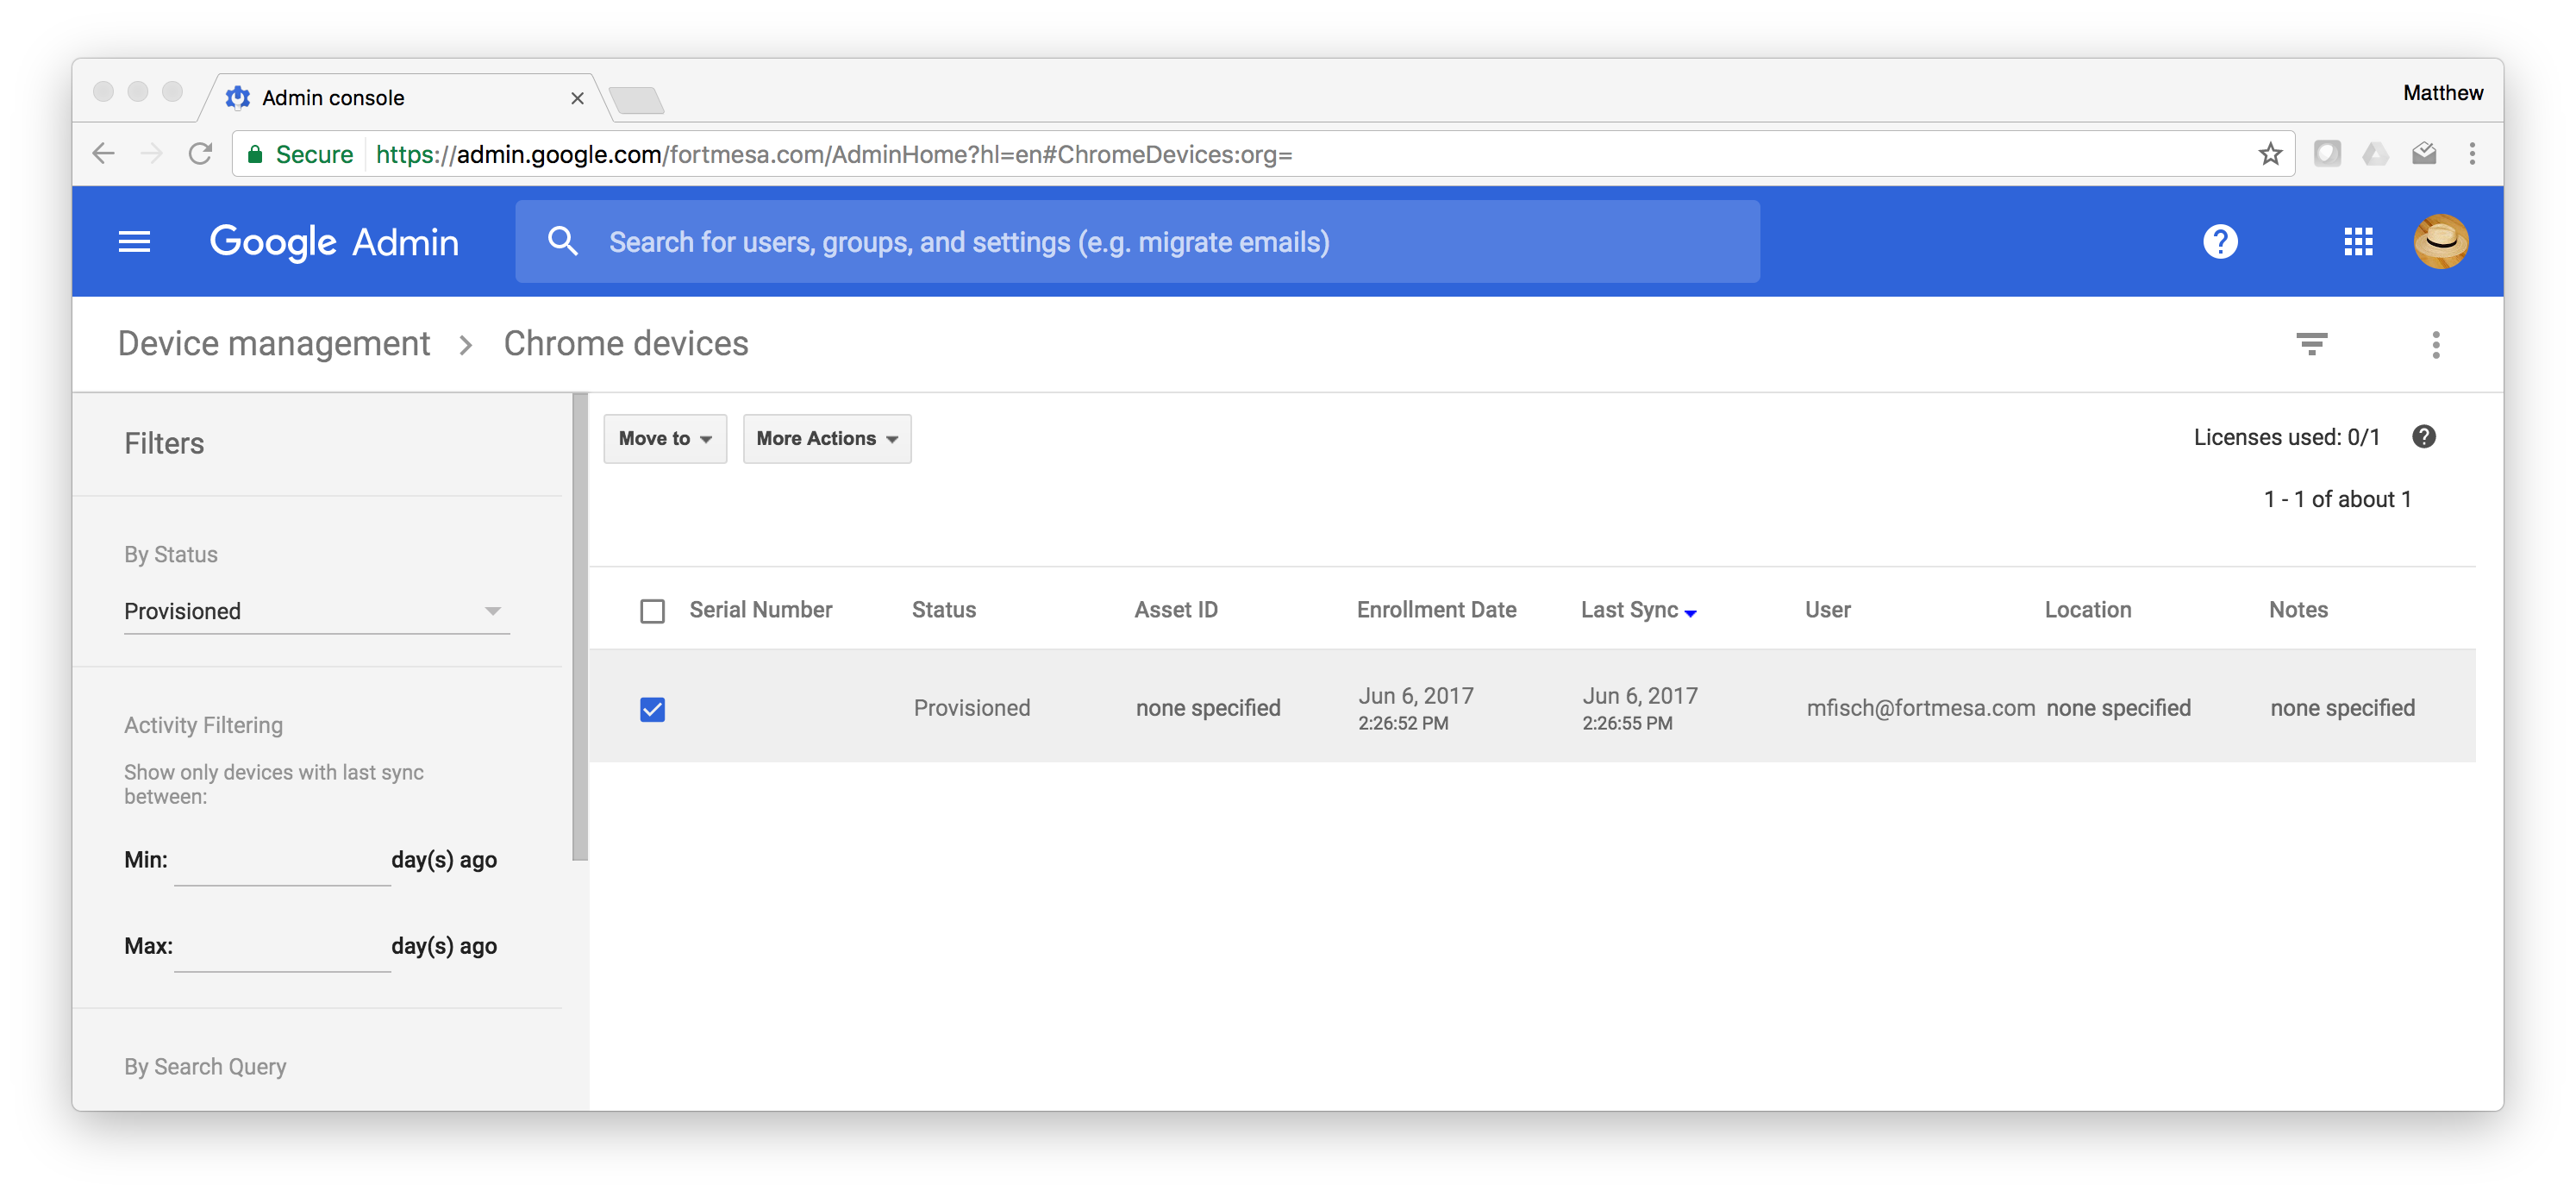Uncheck the mfisch@fortmesa.com device row
This screenshot has width=2576, height=1197.
tap(652, 709)
